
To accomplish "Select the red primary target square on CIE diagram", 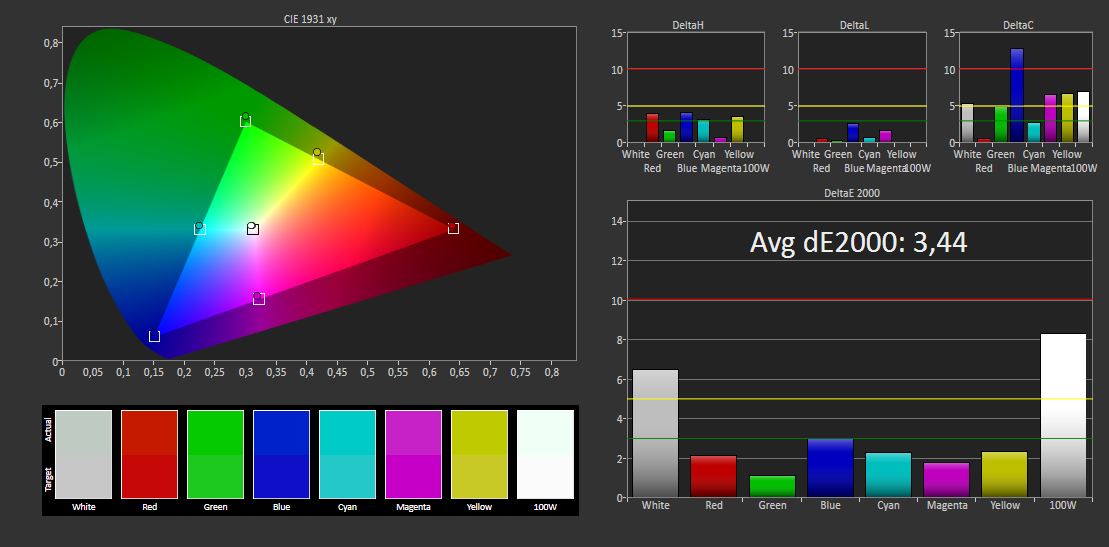I will click(x=453, y=229).
